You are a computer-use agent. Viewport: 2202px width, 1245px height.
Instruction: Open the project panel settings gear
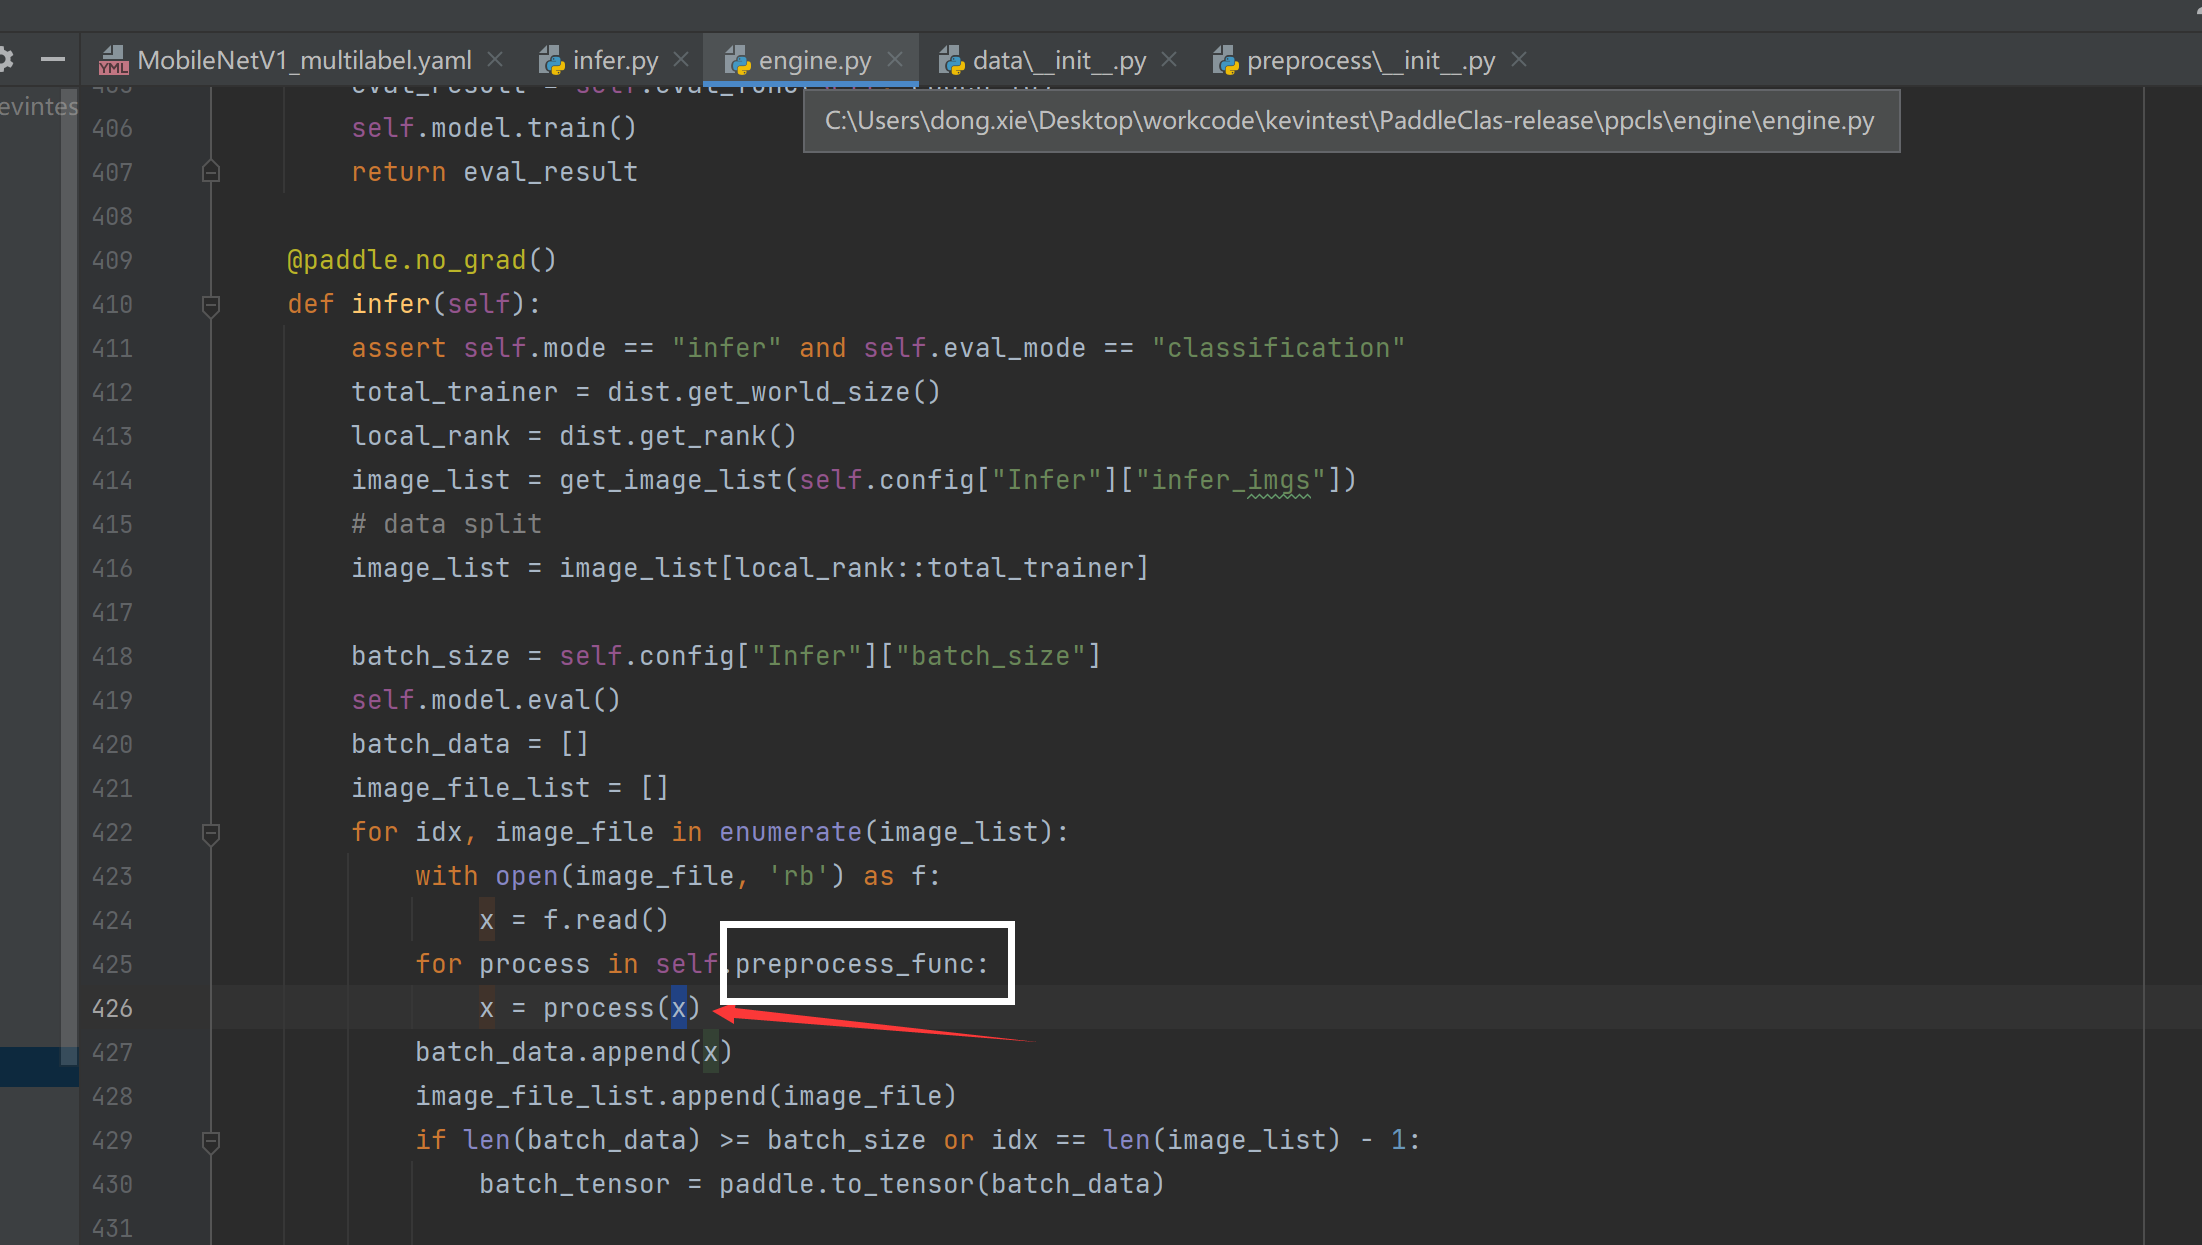5,59
